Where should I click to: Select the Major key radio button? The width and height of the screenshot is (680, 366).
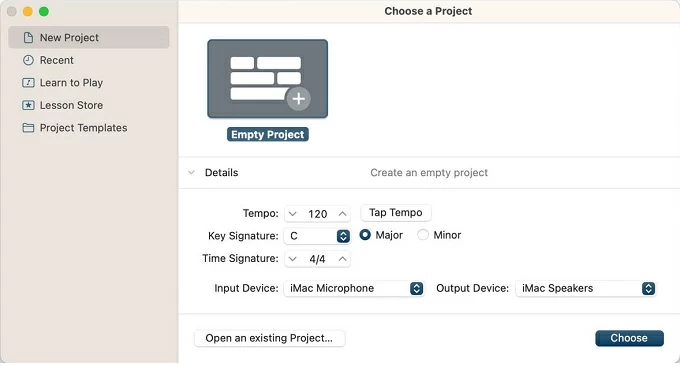[365, 235]
